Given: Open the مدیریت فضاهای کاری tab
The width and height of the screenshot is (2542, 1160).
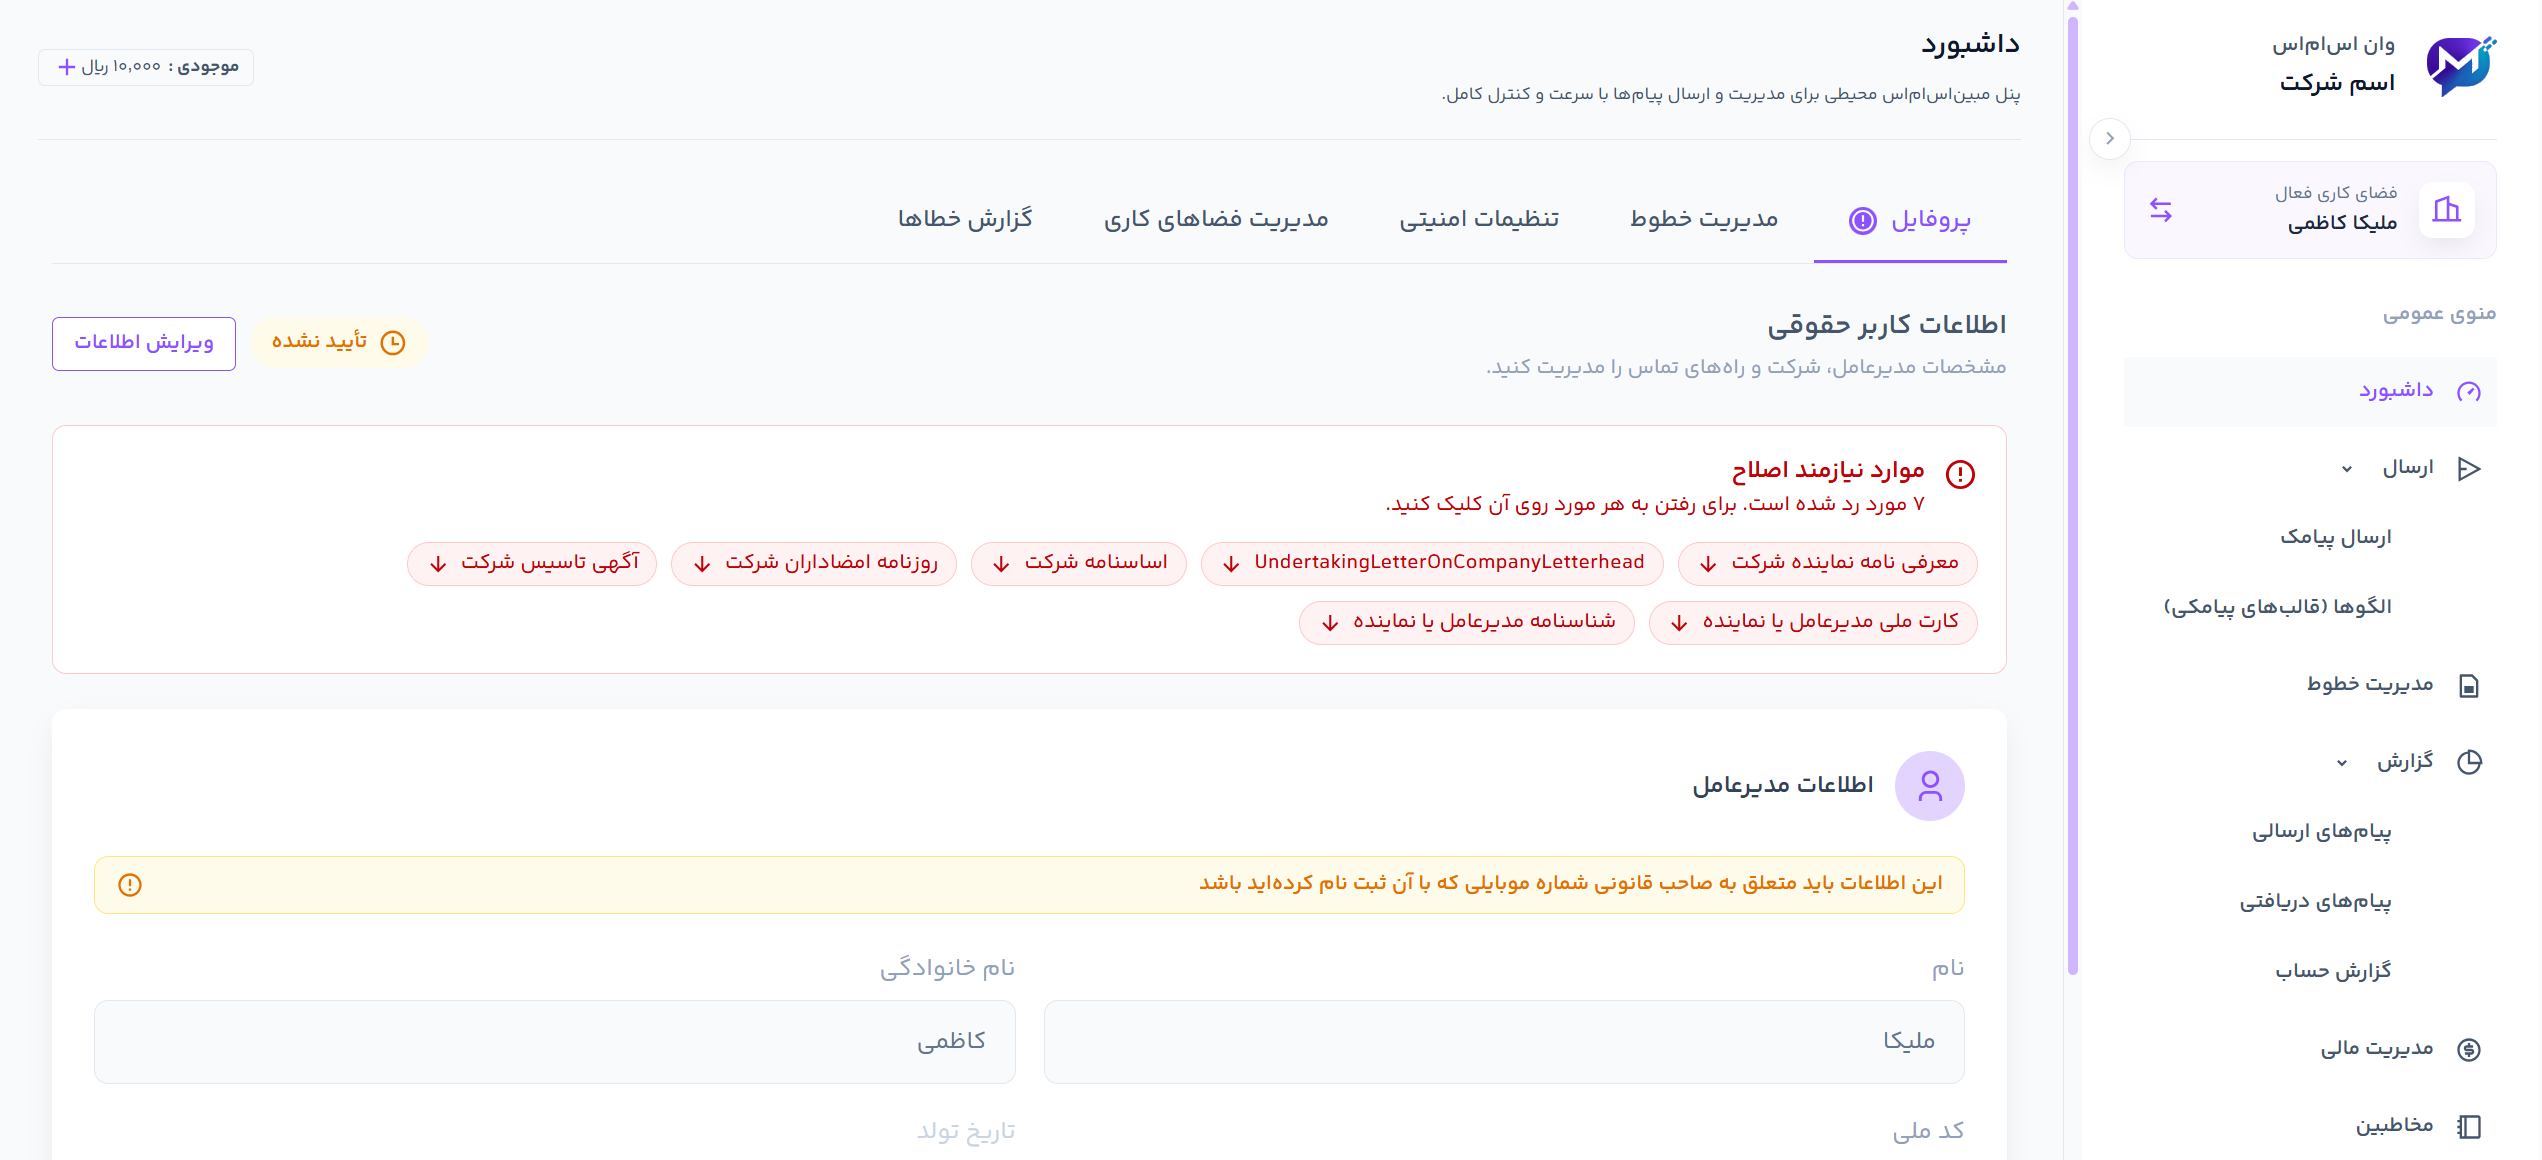Looking at the screenshot, I should click(1216, 219).
